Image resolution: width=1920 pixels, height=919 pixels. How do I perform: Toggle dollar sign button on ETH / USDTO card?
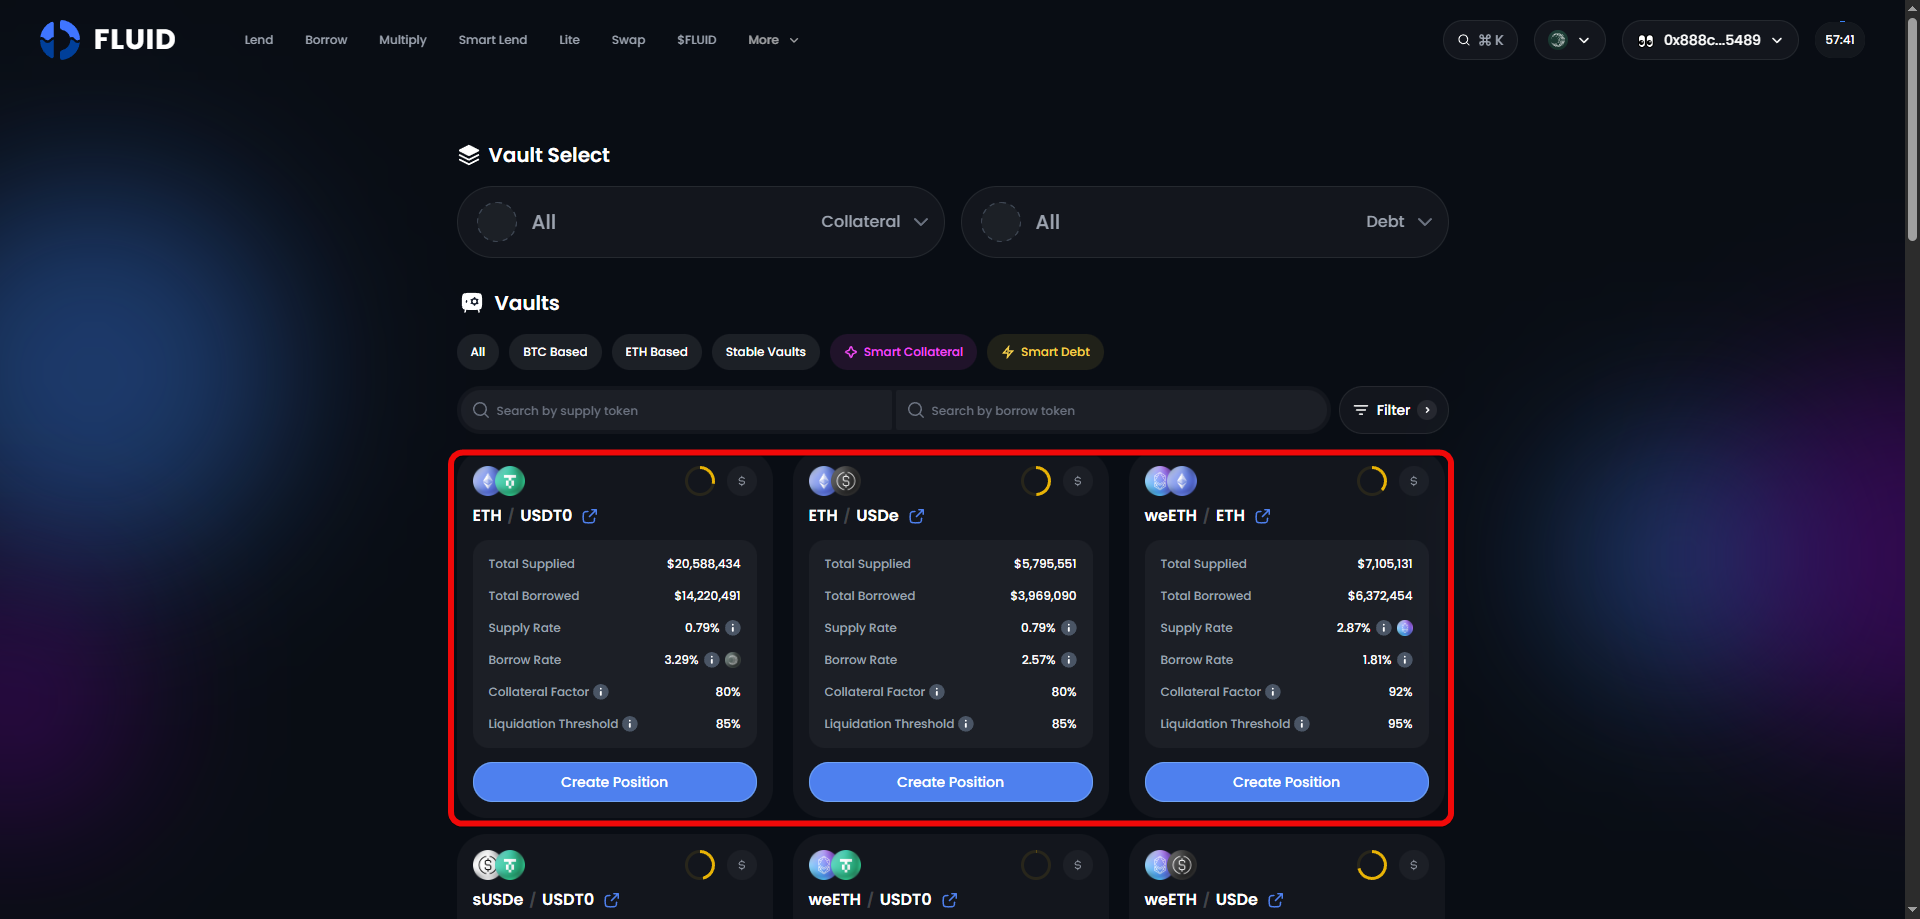pos(741,481)
